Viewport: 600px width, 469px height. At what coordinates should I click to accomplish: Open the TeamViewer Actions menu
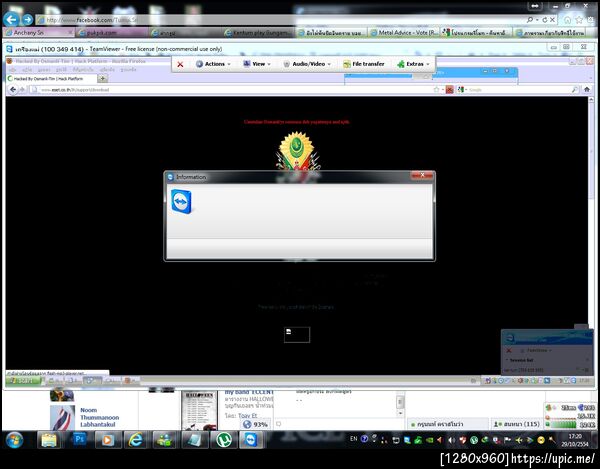pos(213,64)
